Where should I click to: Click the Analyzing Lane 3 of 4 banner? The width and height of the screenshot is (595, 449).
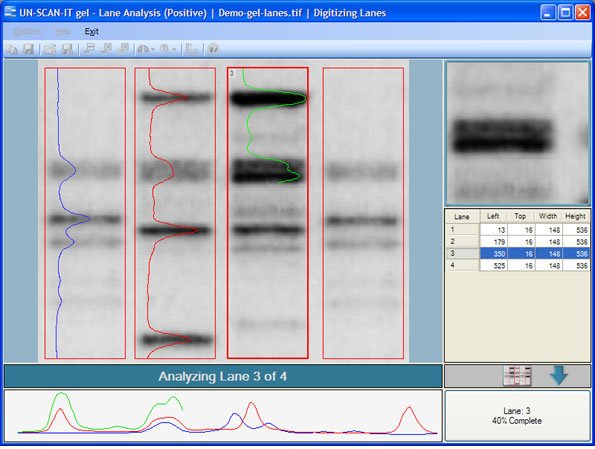[x=223, y=376]
